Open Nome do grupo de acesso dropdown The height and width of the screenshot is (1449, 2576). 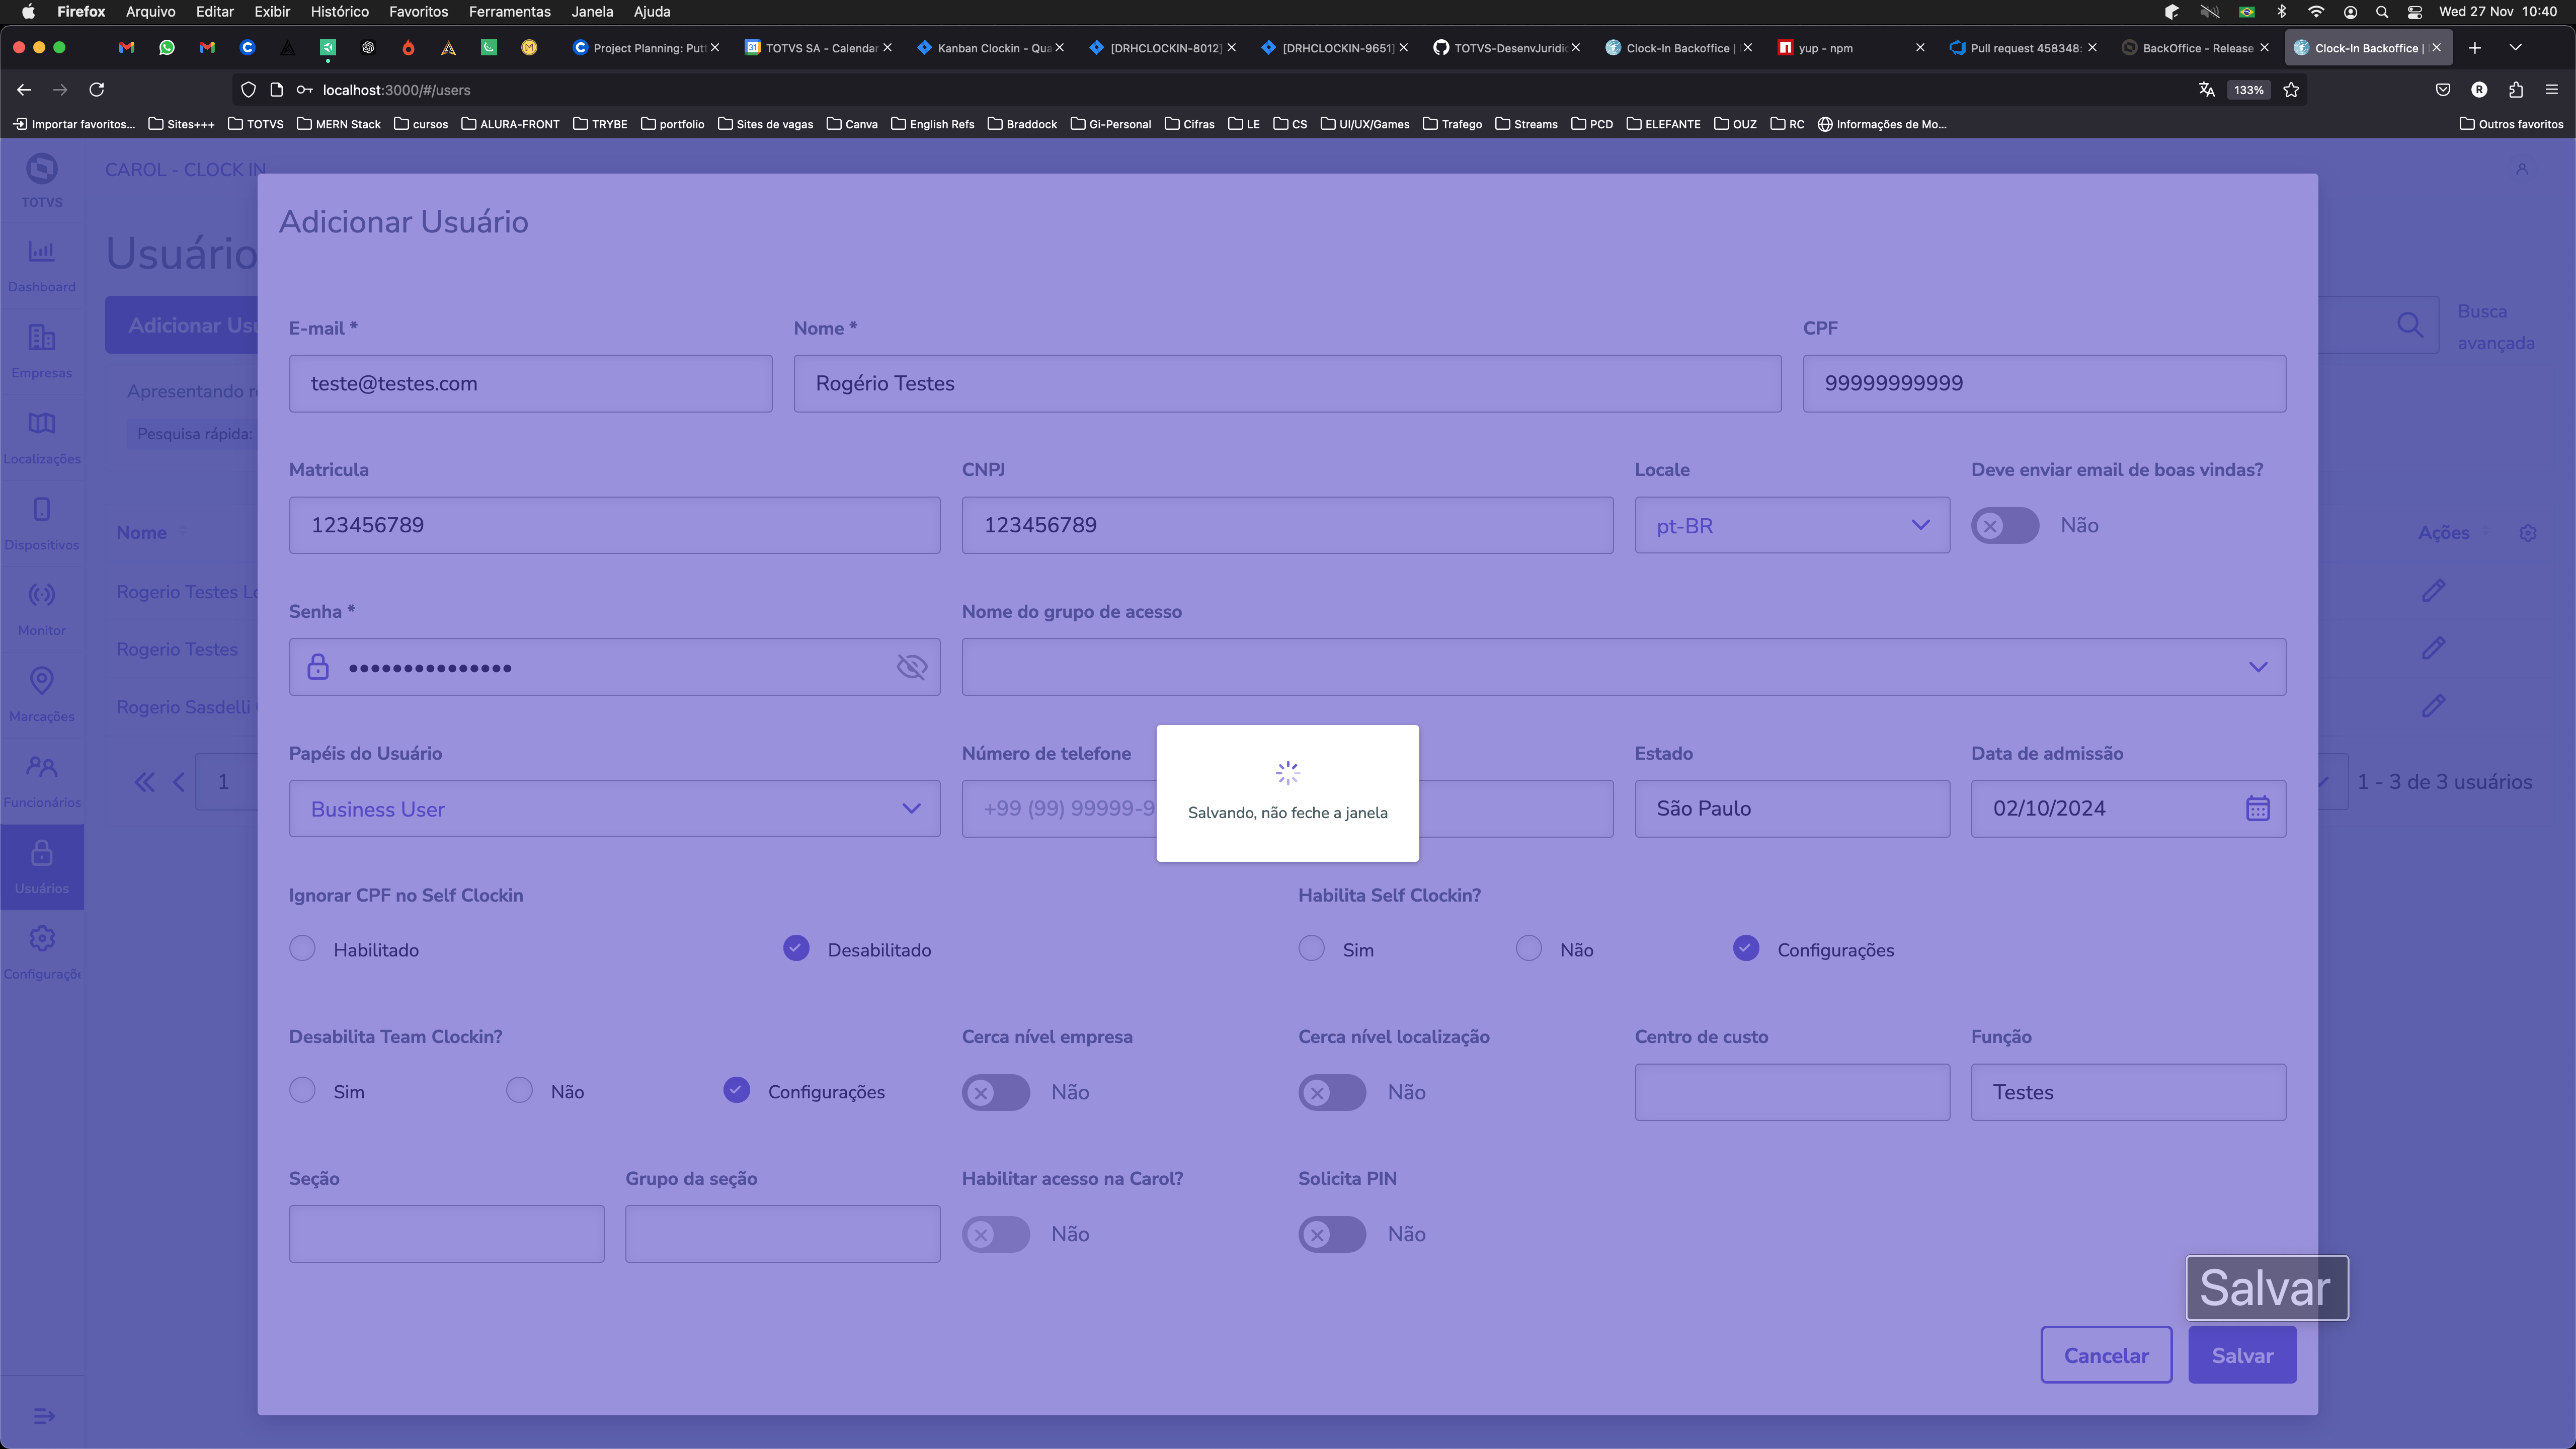[x=1623, y=667]
